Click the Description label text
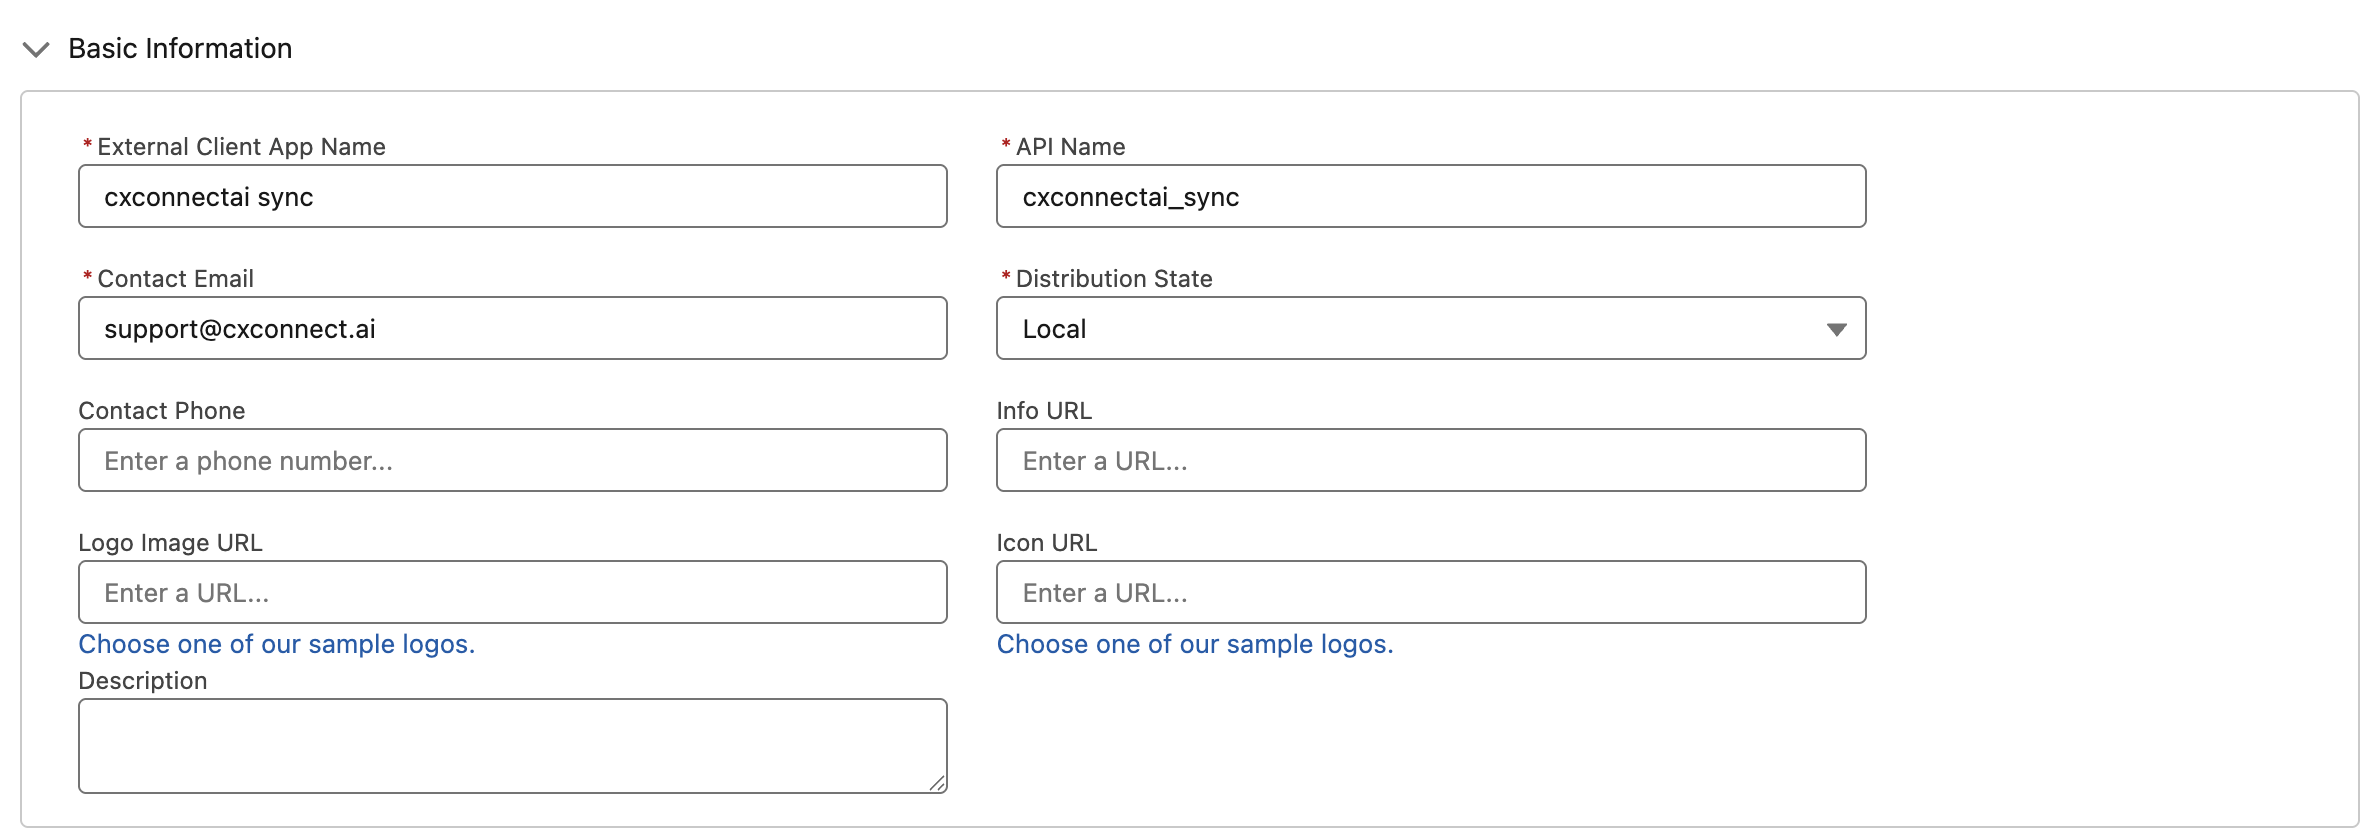Image resolution: width=2372 pixels, height=834 pixels. point(143,681)
